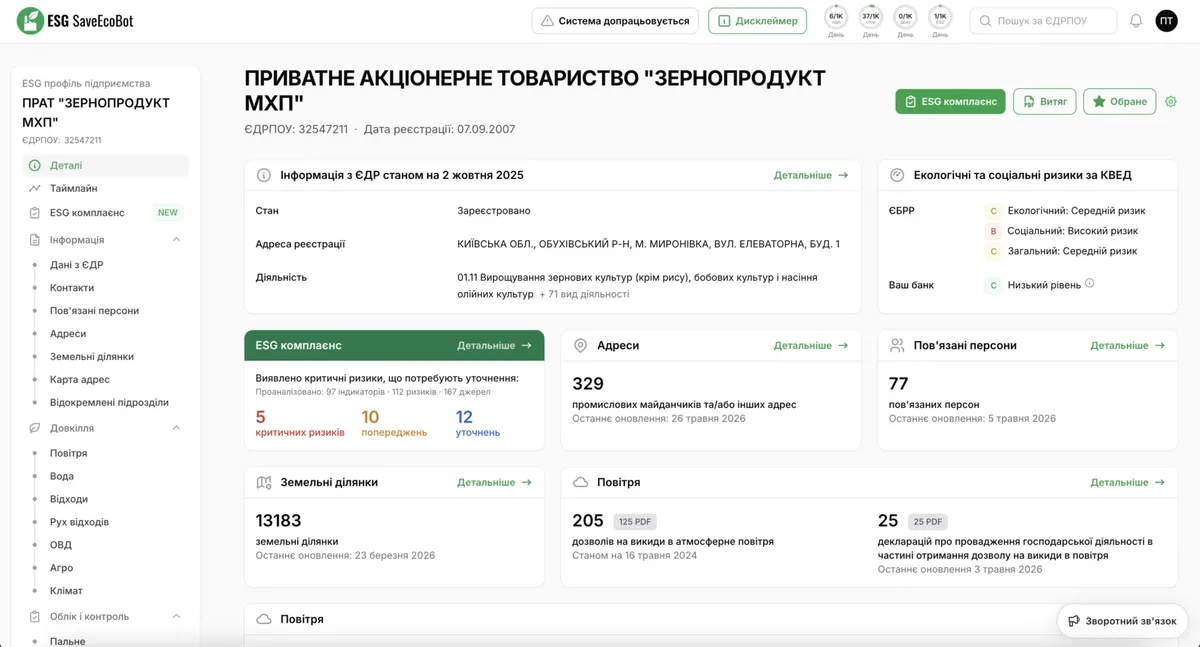Image resolution: width=1200 pixels, height=647 pixels.
Task: Click the green ESG комплаєнс button
Action: [950, 101]
